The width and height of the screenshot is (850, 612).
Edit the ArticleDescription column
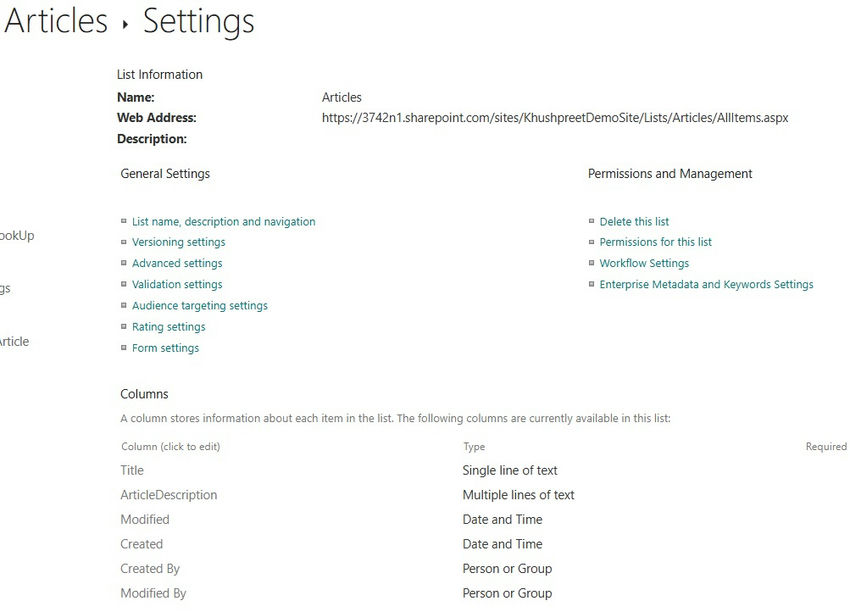point(168,495)
